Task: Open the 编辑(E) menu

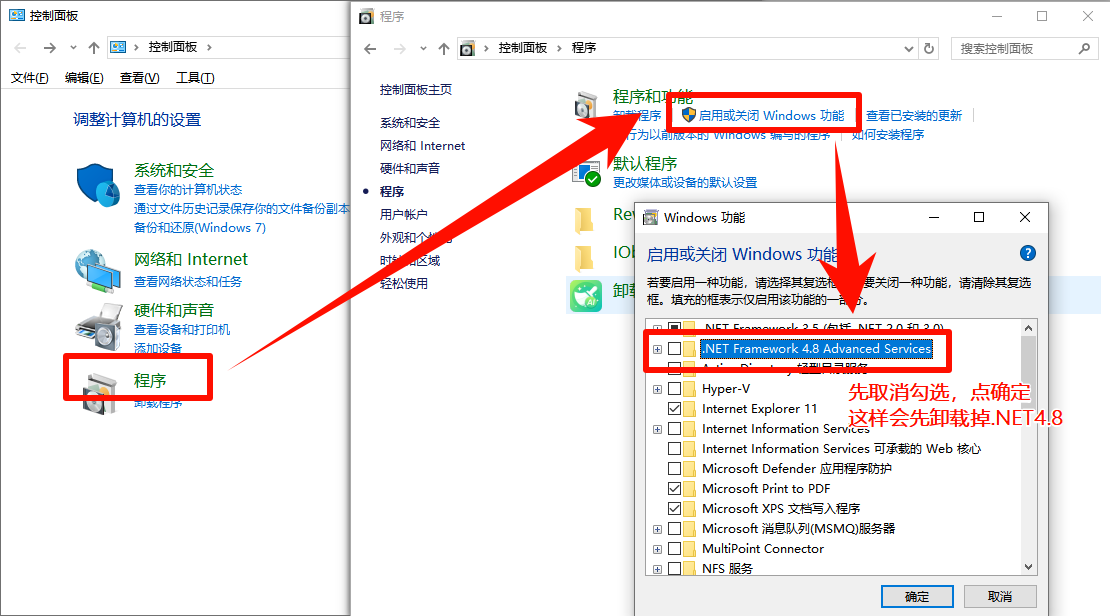Action: click(84, 78)
